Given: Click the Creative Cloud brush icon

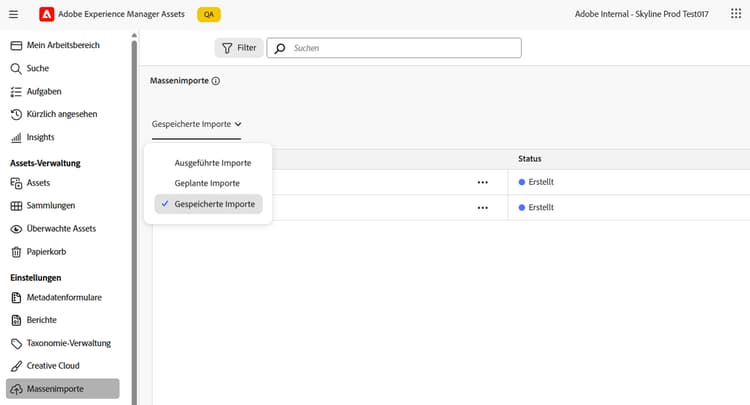Looking at the screenshot, I should click(16, 366).
